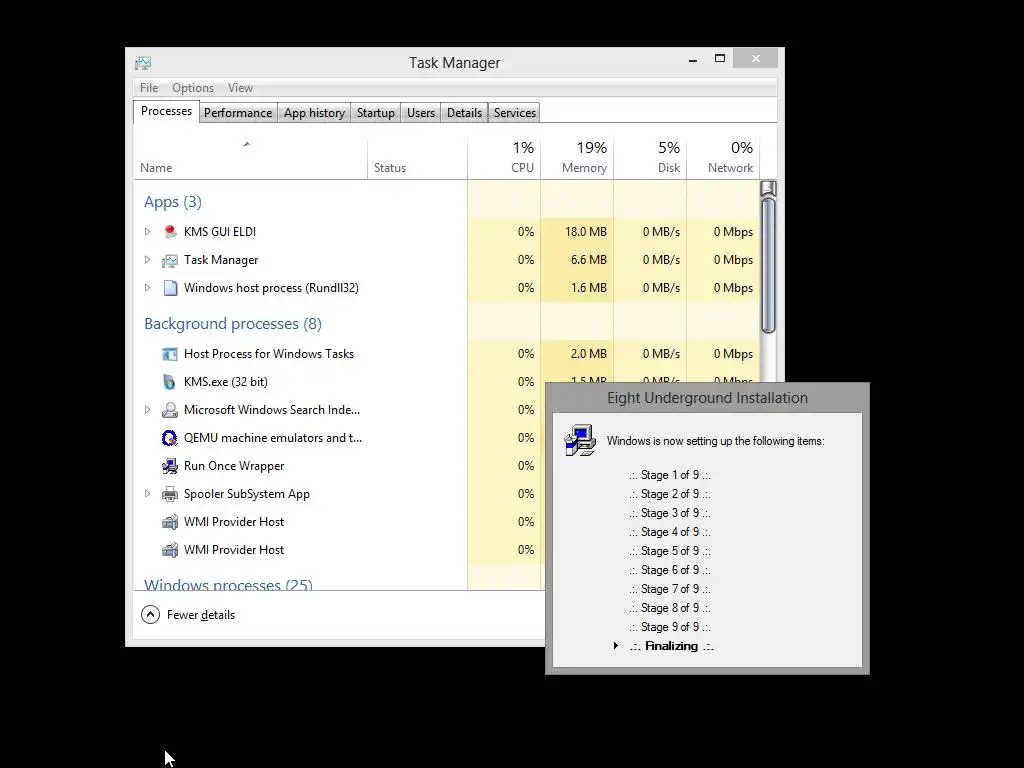This screenshot has width=1024, height=768.
Task: Click the process list vertical scrollbar thumb
Action: [x=769, y=265]
